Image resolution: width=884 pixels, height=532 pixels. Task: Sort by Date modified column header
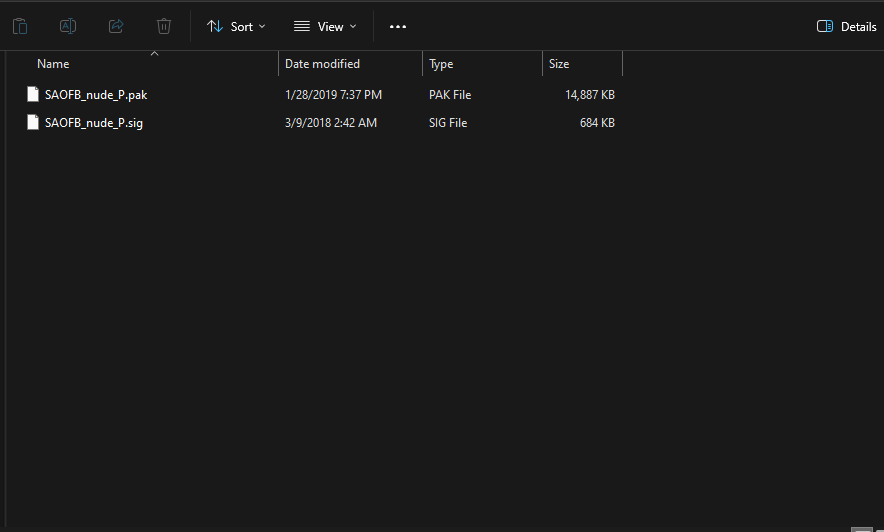(322, 64)
